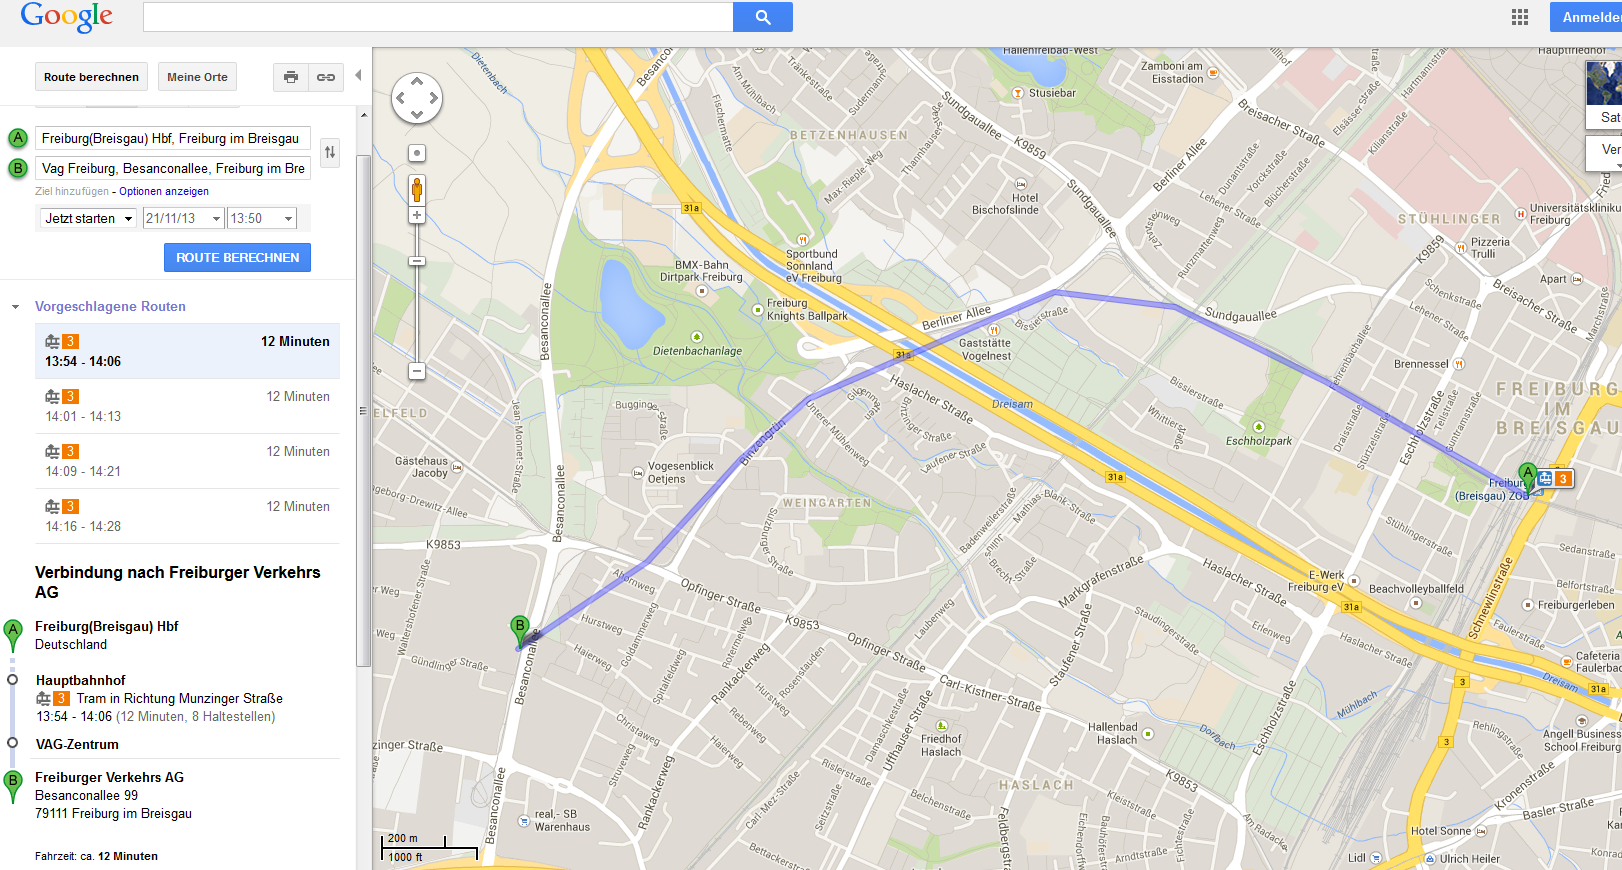Switch to the Meine Orte tab
The height and width of the screenshot is (870, 1622).
coord(197,77)
